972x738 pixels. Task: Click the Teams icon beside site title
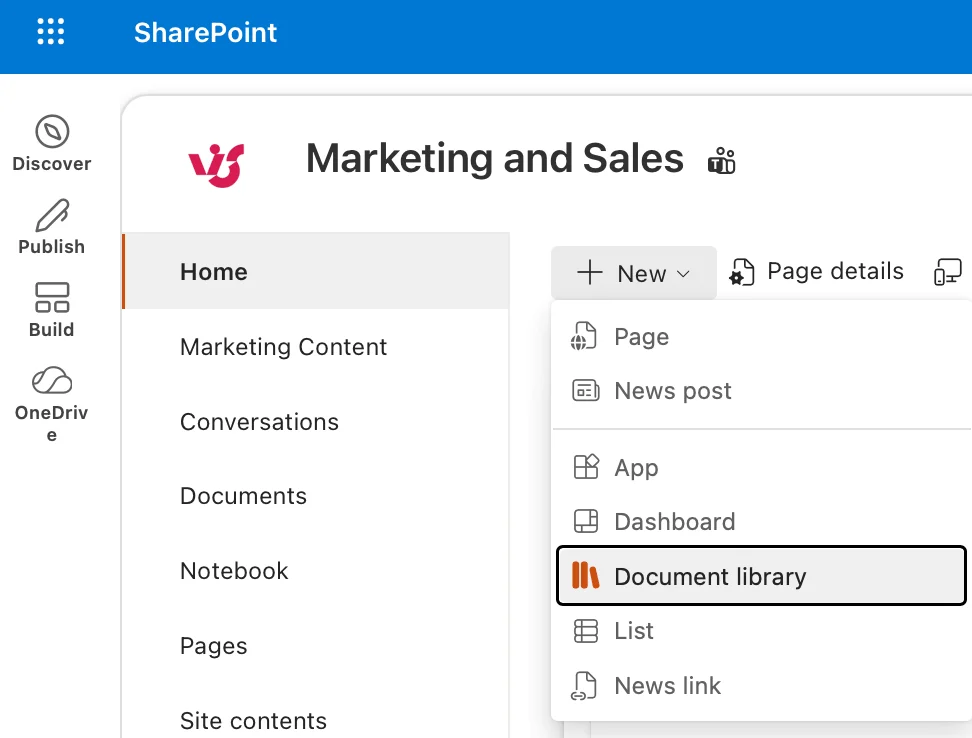(722, 160)
